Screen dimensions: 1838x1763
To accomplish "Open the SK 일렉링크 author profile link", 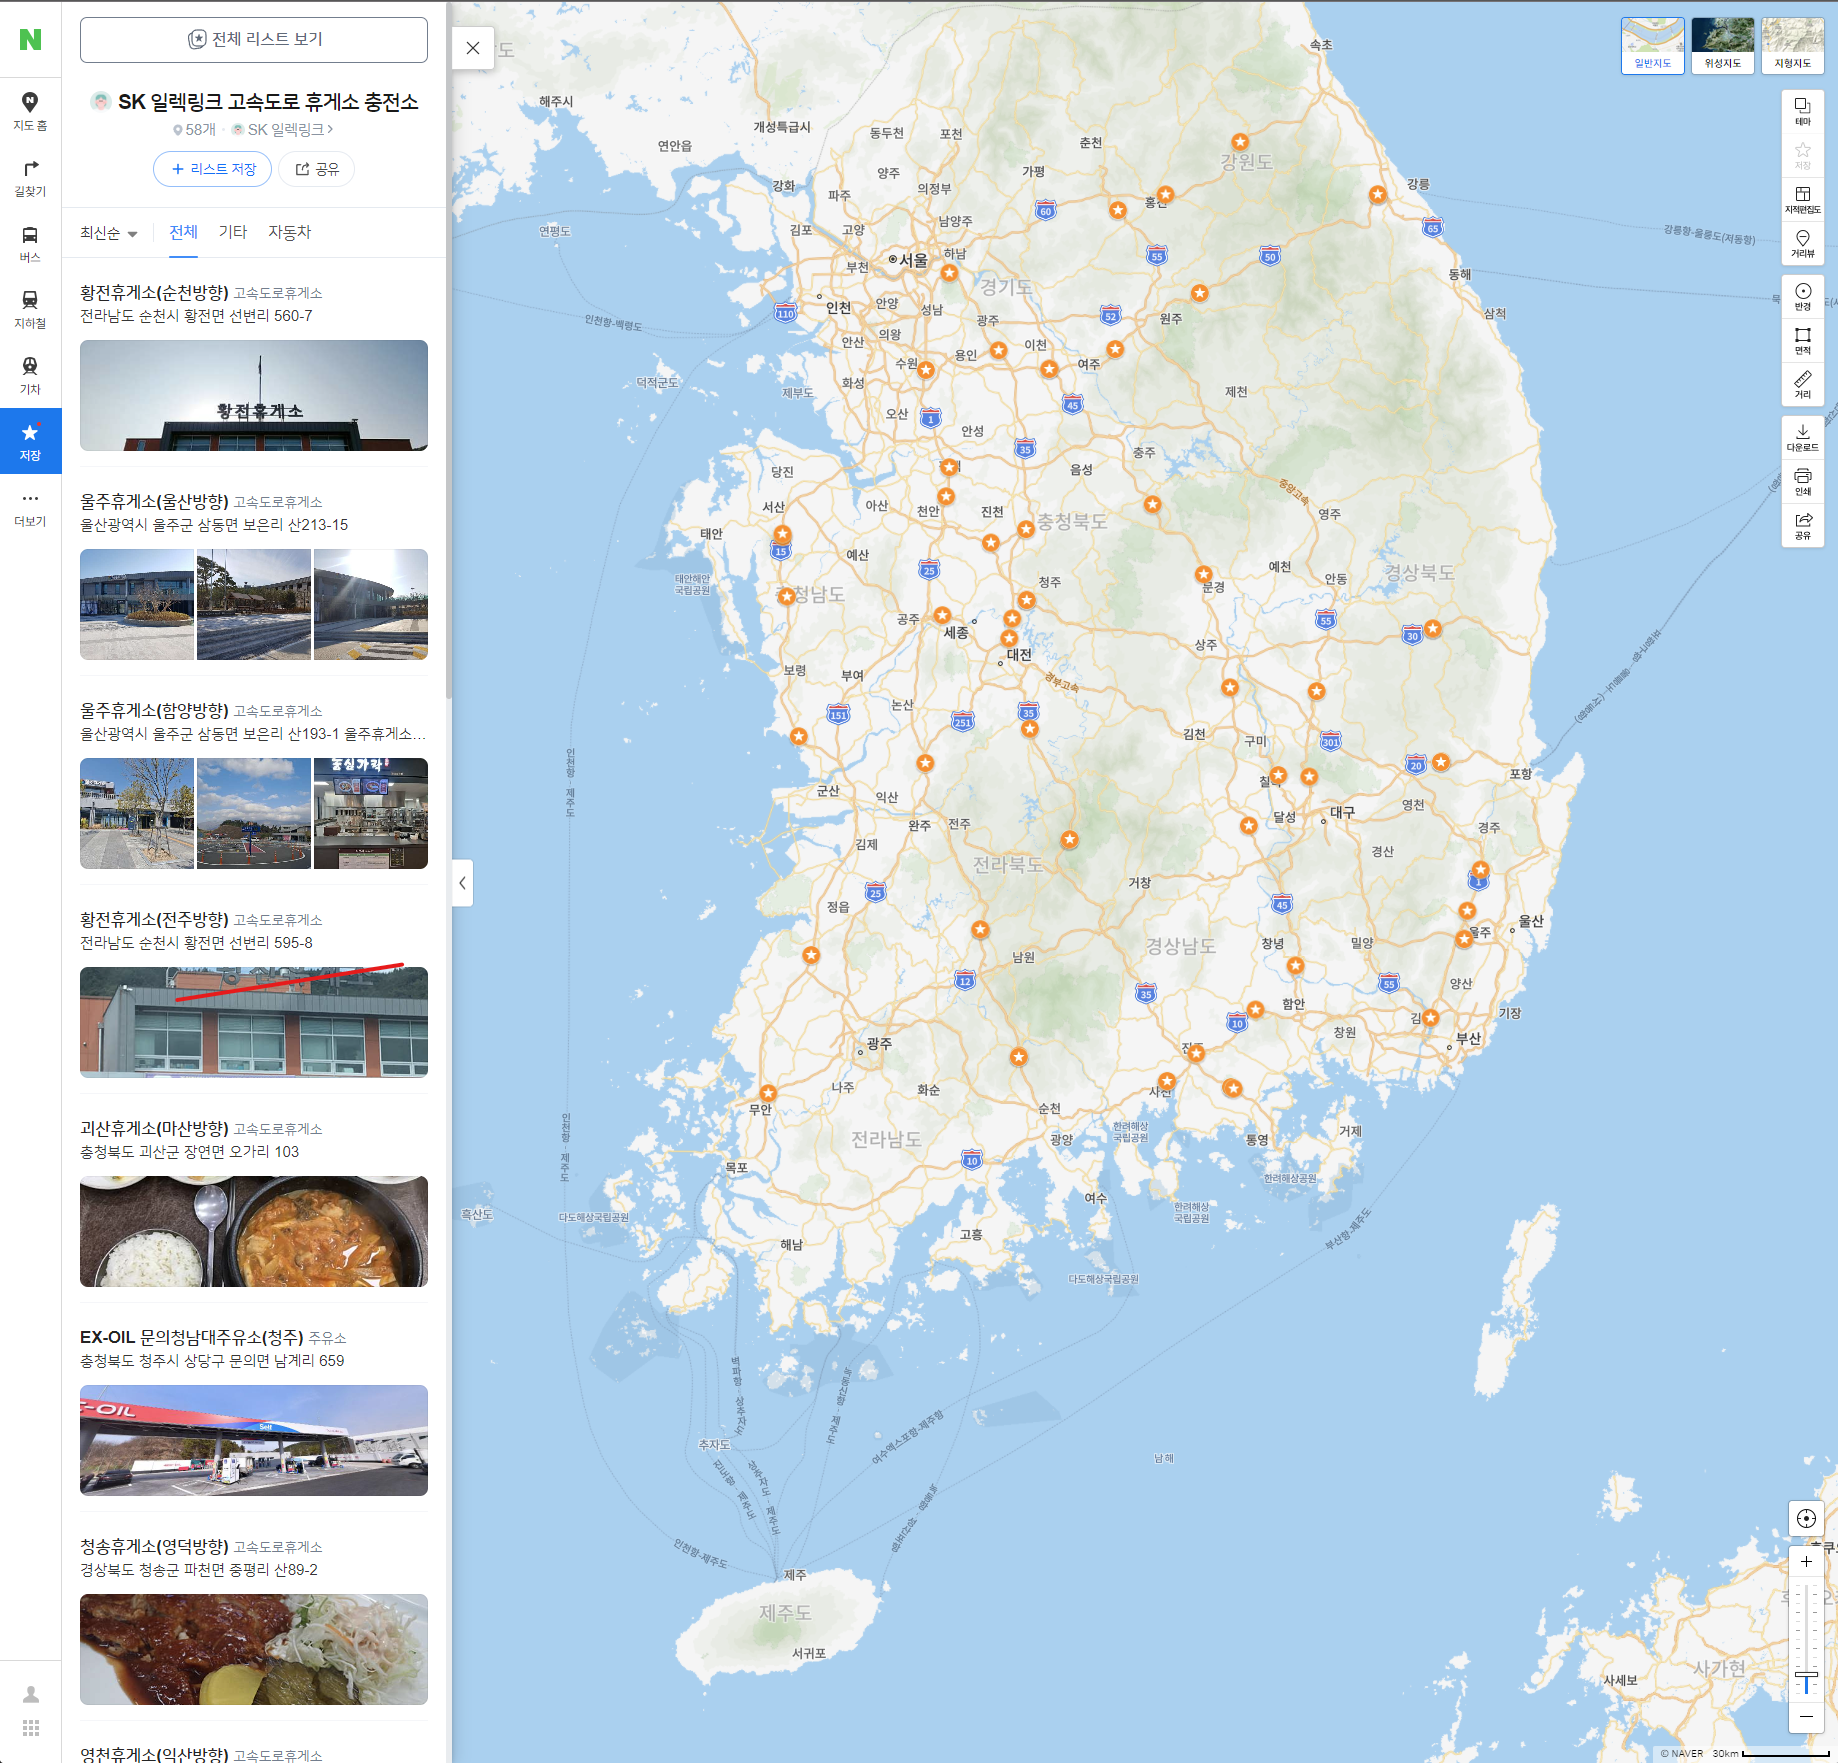I will (x=282, y=130).
